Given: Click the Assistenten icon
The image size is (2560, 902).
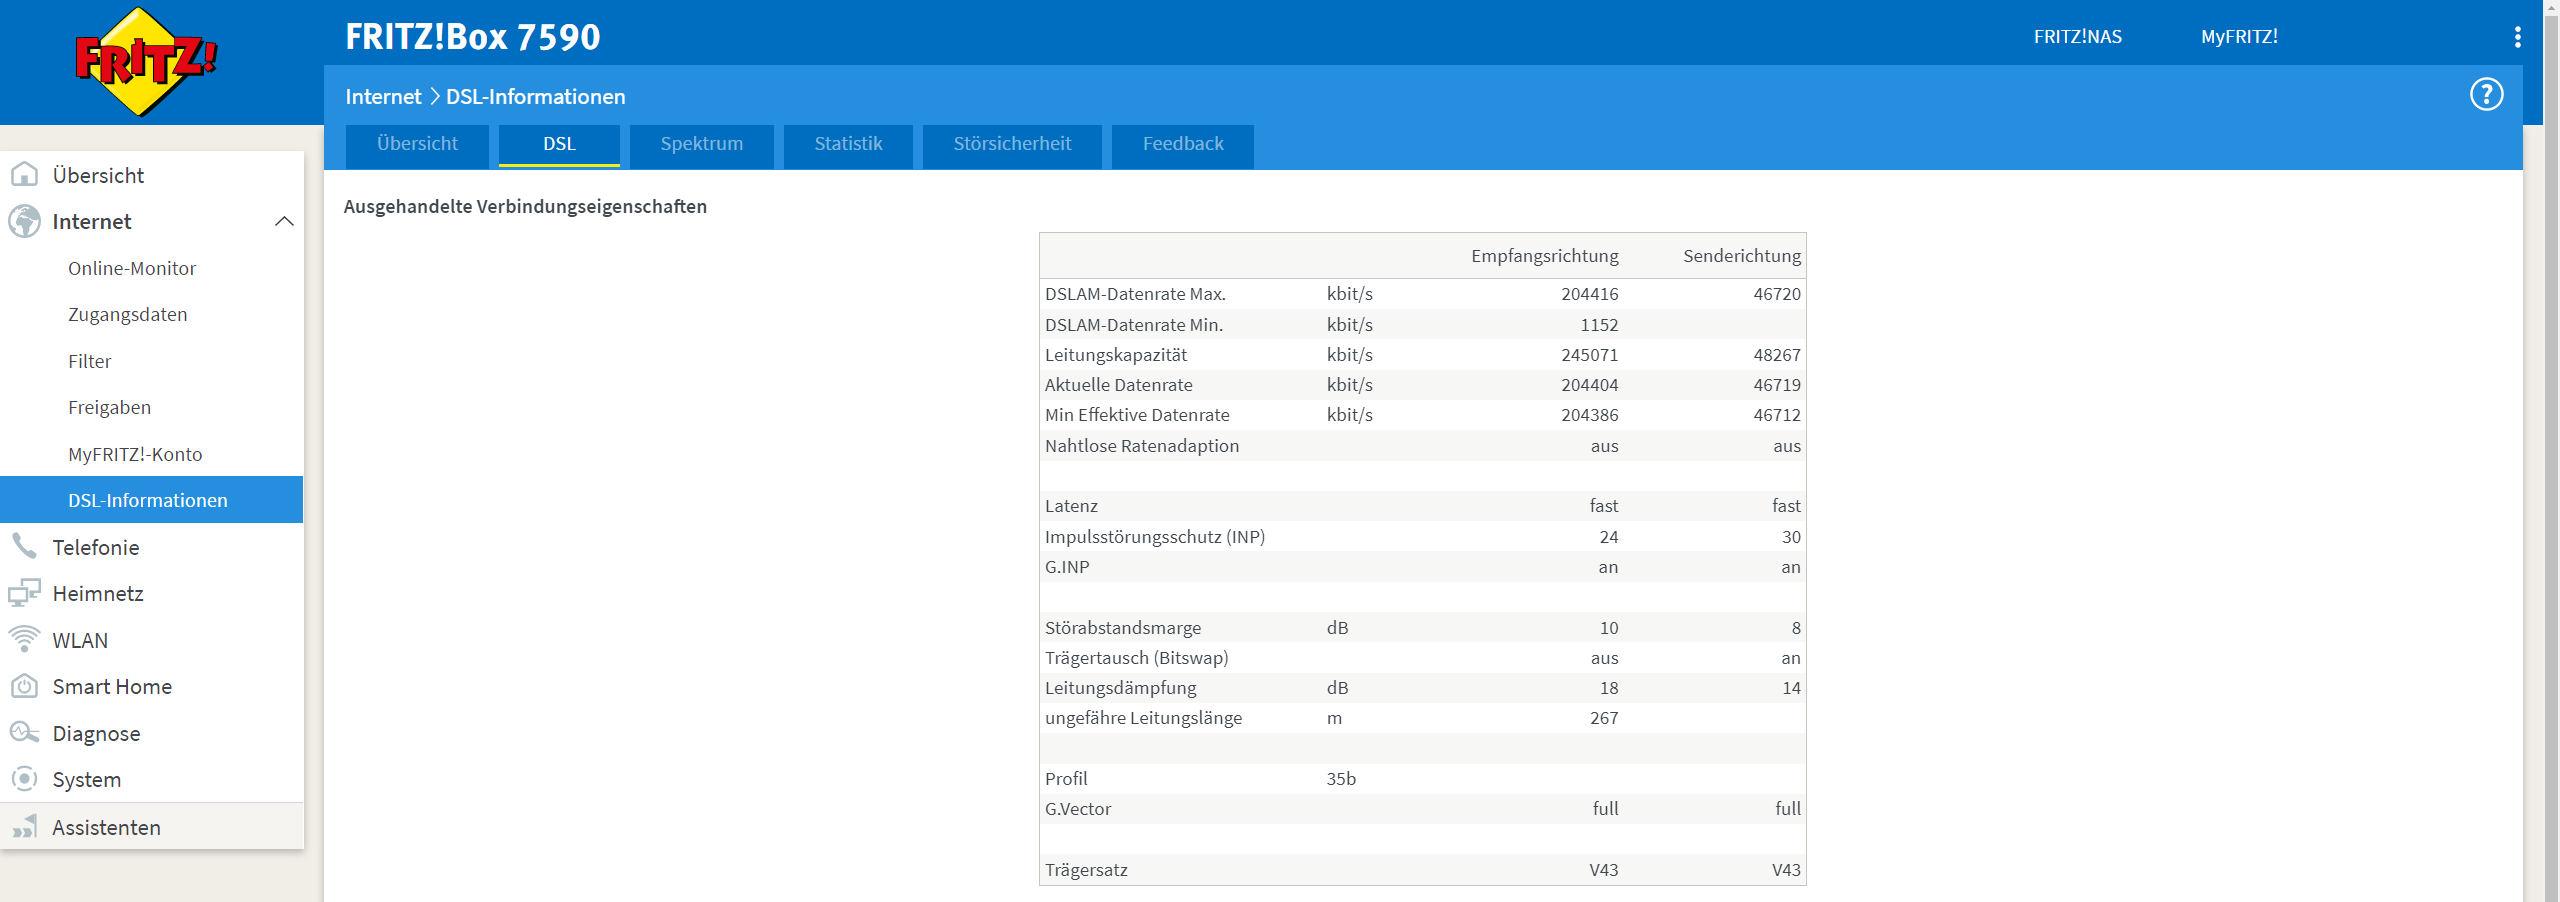Looking at the screenshot, I should [x=24, y=827].
